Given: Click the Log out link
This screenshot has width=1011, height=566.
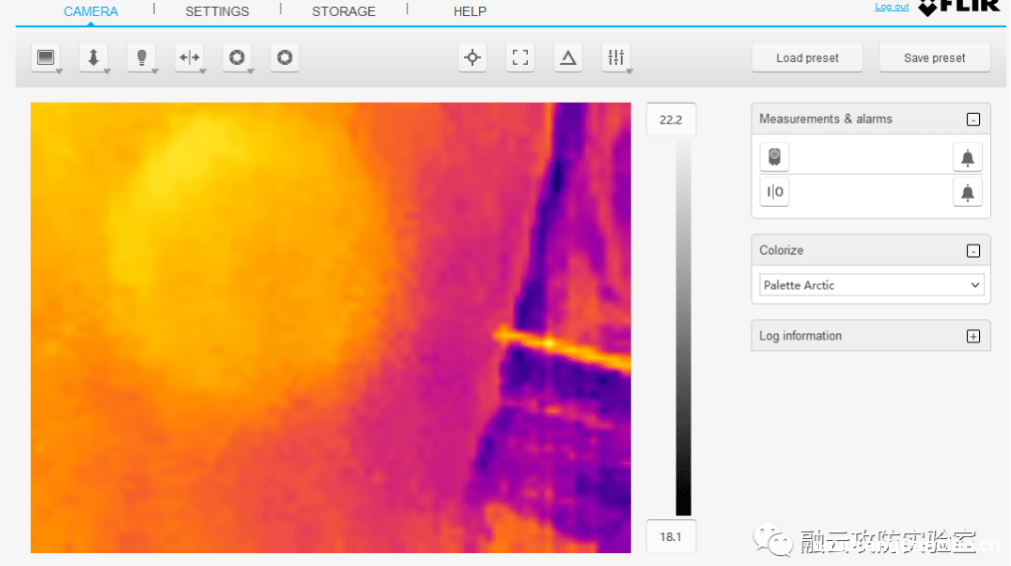Looking at the screenshot, I should pyautogui.click(x=892, y=6).
